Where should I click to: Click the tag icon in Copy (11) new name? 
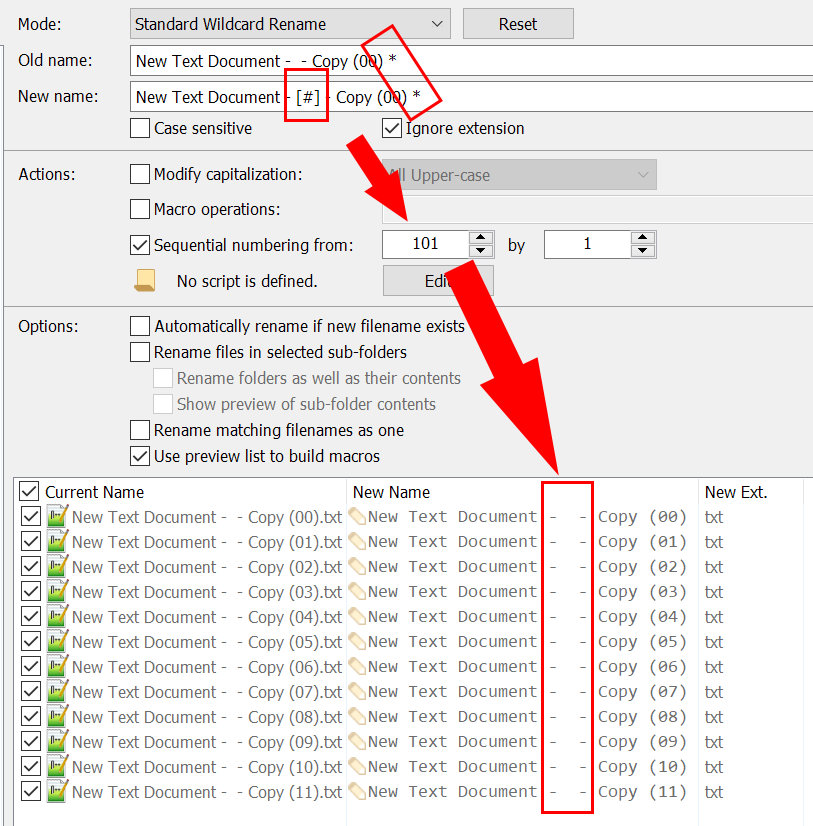[357, 791]
